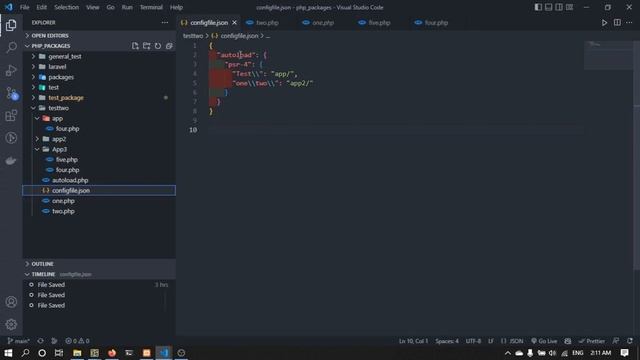
Task: Open the File menu
Action: click(24, 7)
